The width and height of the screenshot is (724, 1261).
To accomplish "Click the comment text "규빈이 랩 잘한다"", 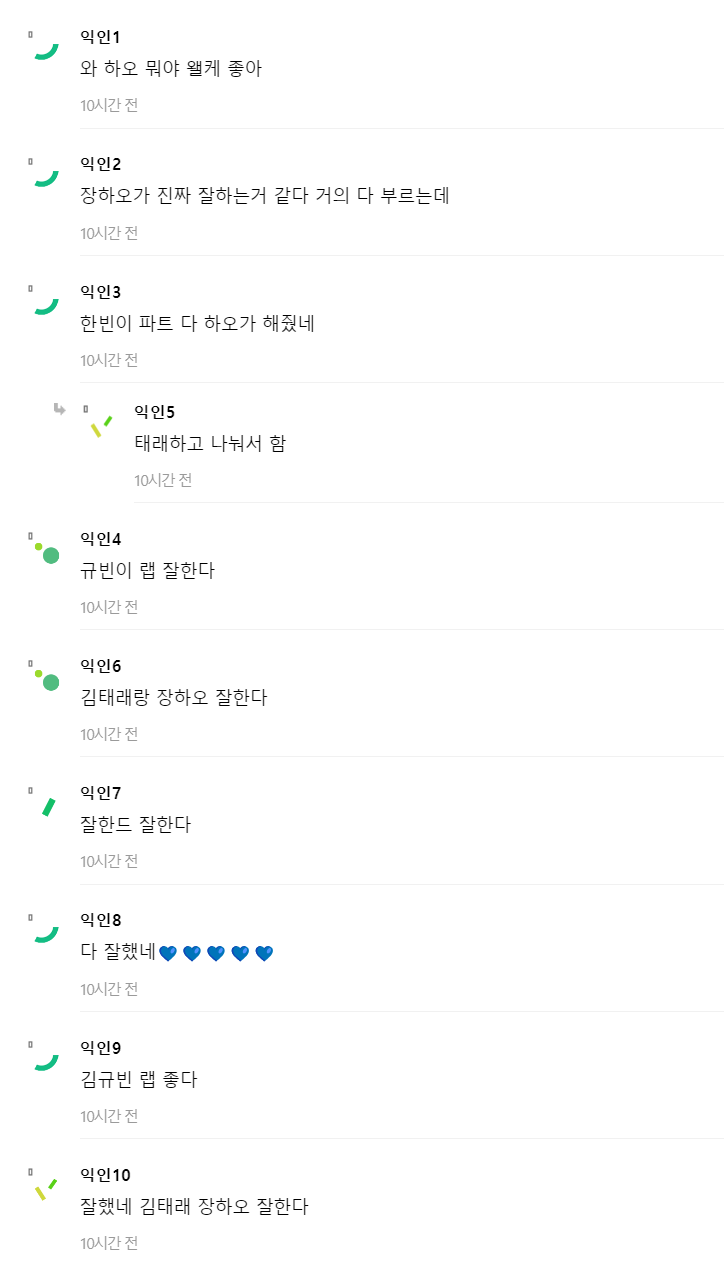I will coord(147,571).
